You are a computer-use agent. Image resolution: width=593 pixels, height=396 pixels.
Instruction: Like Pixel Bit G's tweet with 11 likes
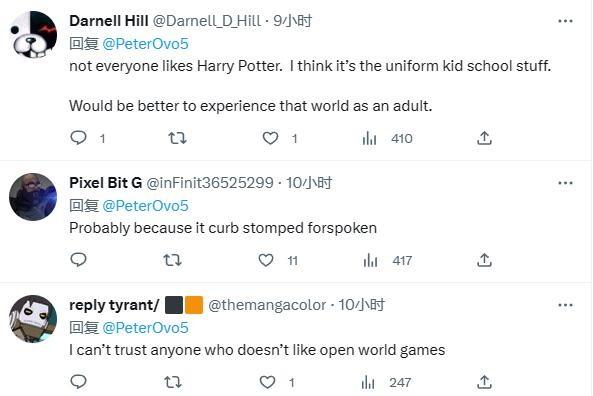tap(265, 260)
